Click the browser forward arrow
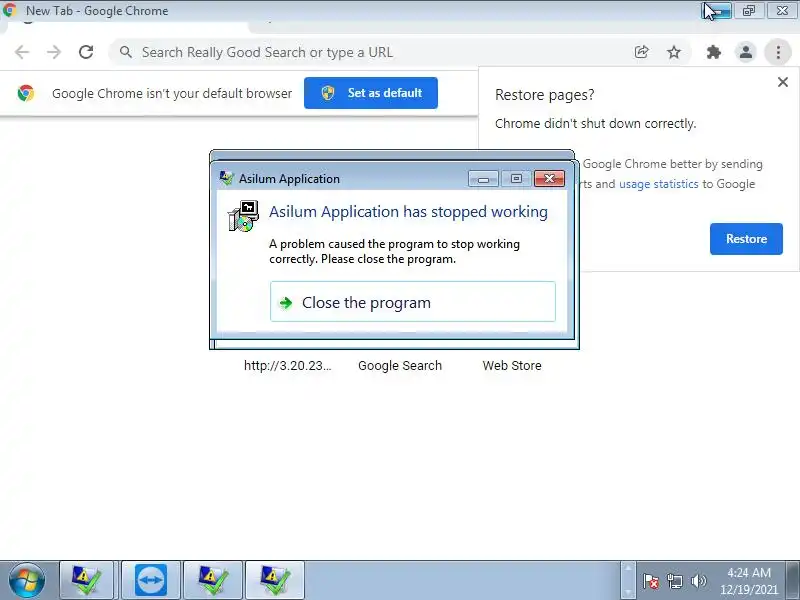 tap(54, 52)
